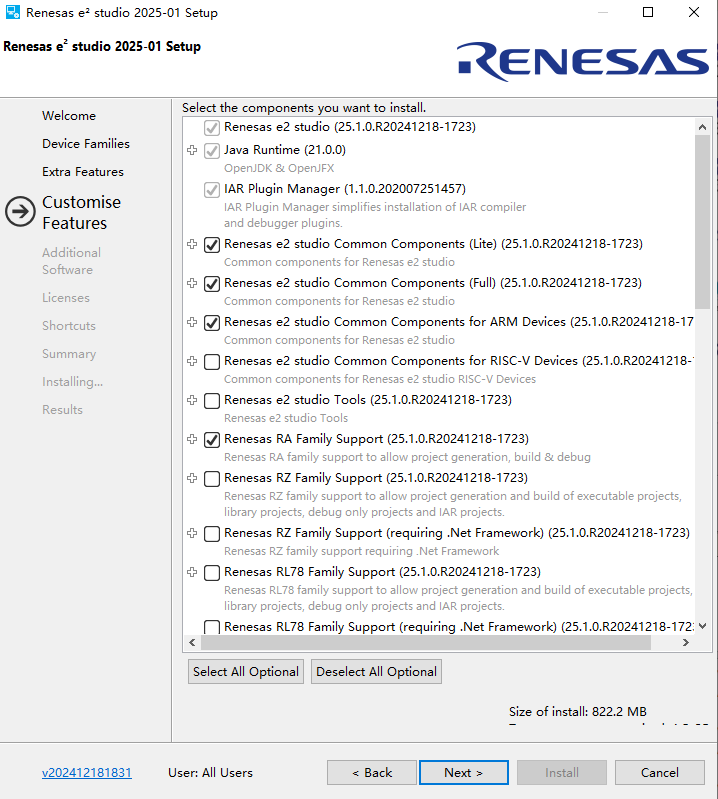Check RL78 Family Support requiring .Net Framework
Image resolution: width=718 pixels, height=799 pixels.
[212, 627]
